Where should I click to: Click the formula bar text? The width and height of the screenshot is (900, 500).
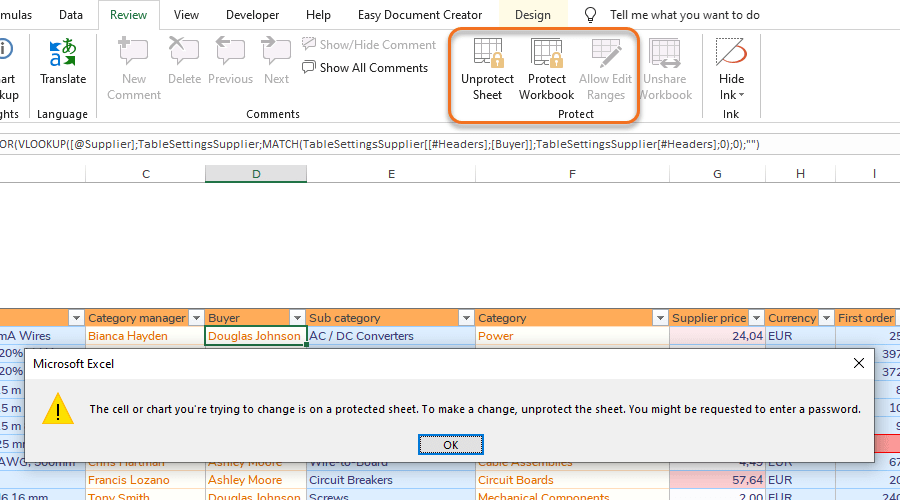click(x=379, y=144)
